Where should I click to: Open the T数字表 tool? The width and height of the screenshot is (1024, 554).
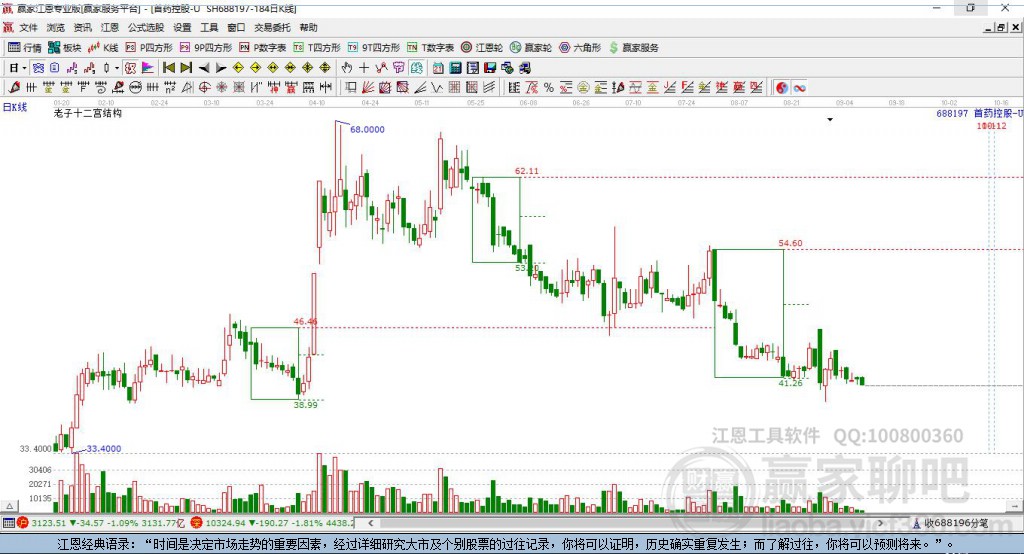tap(430, 48)
